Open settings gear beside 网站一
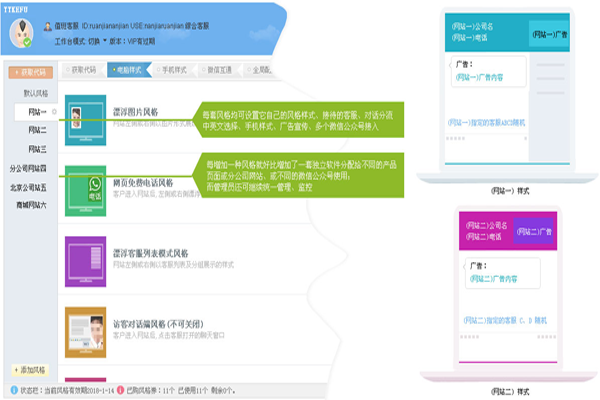The height and width of the screenshot is (400, 600). (x=54, y=112)
